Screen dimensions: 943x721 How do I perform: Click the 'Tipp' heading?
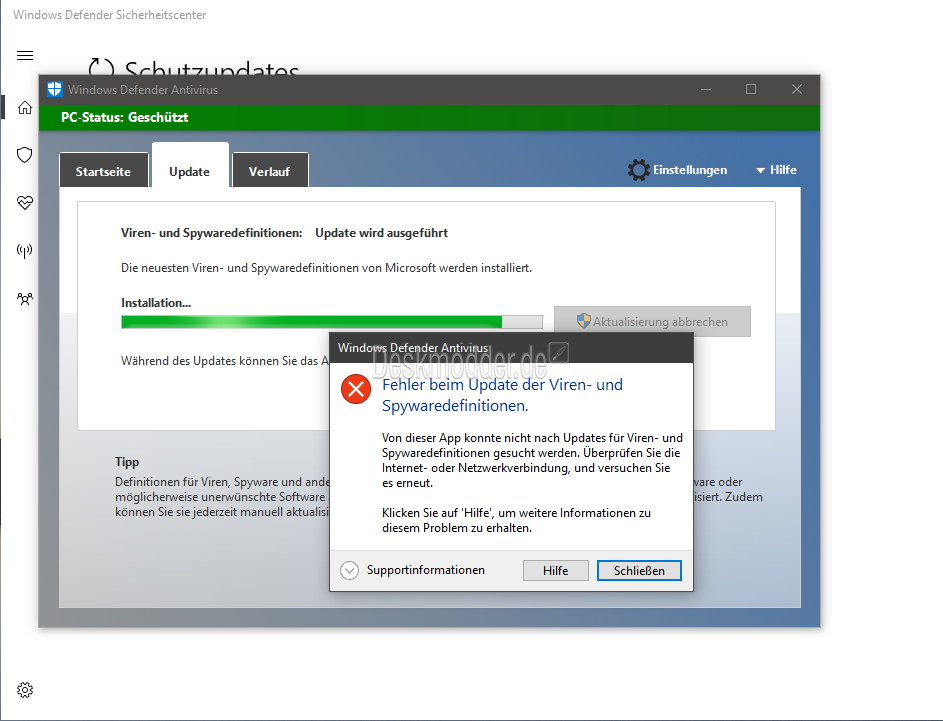click(x=127, y=462)
